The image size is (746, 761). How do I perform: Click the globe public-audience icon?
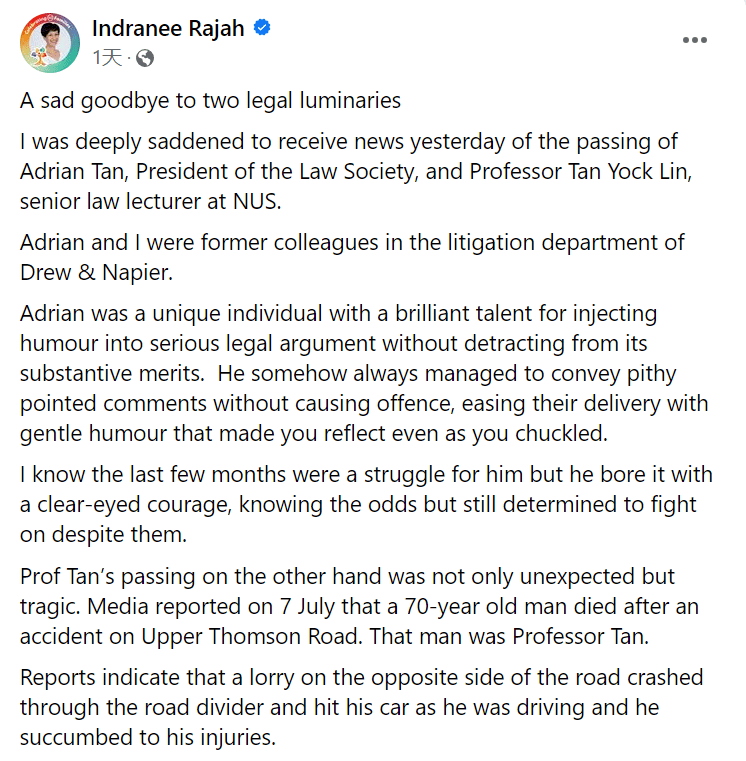coord(145,58)
